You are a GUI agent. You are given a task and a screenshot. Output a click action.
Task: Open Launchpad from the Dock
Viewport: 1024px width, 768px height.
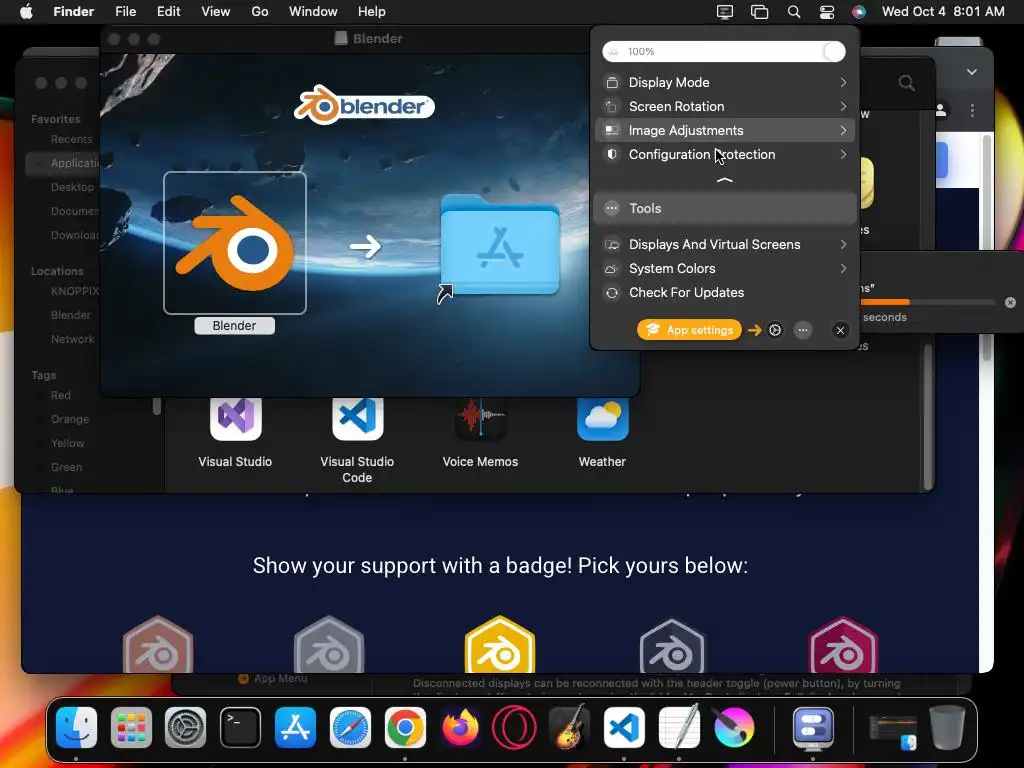tap(131, 728)
